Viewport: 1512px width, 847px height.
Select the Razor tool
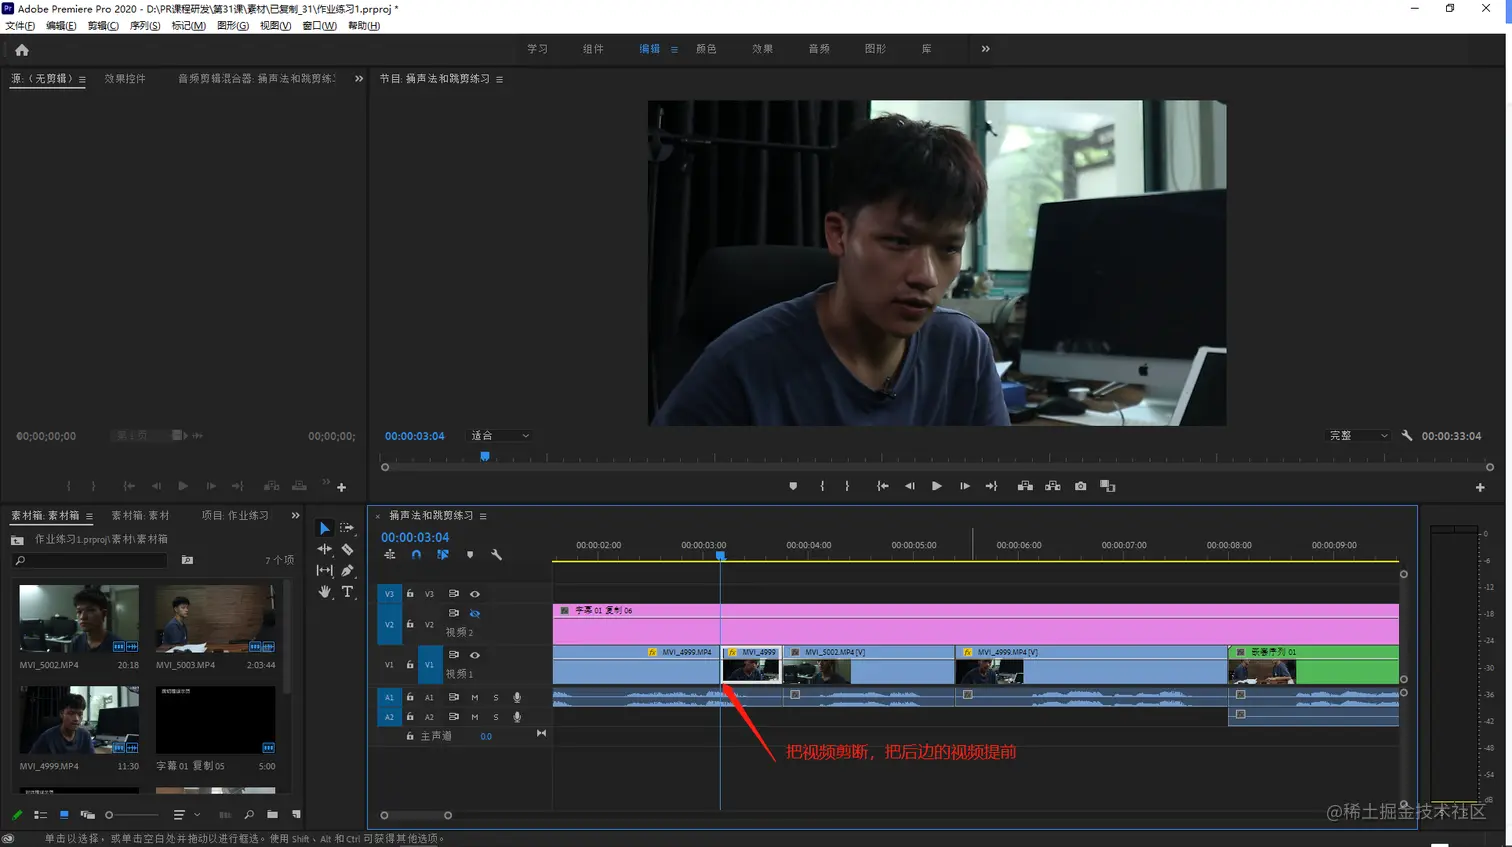[x=347, y=549]
